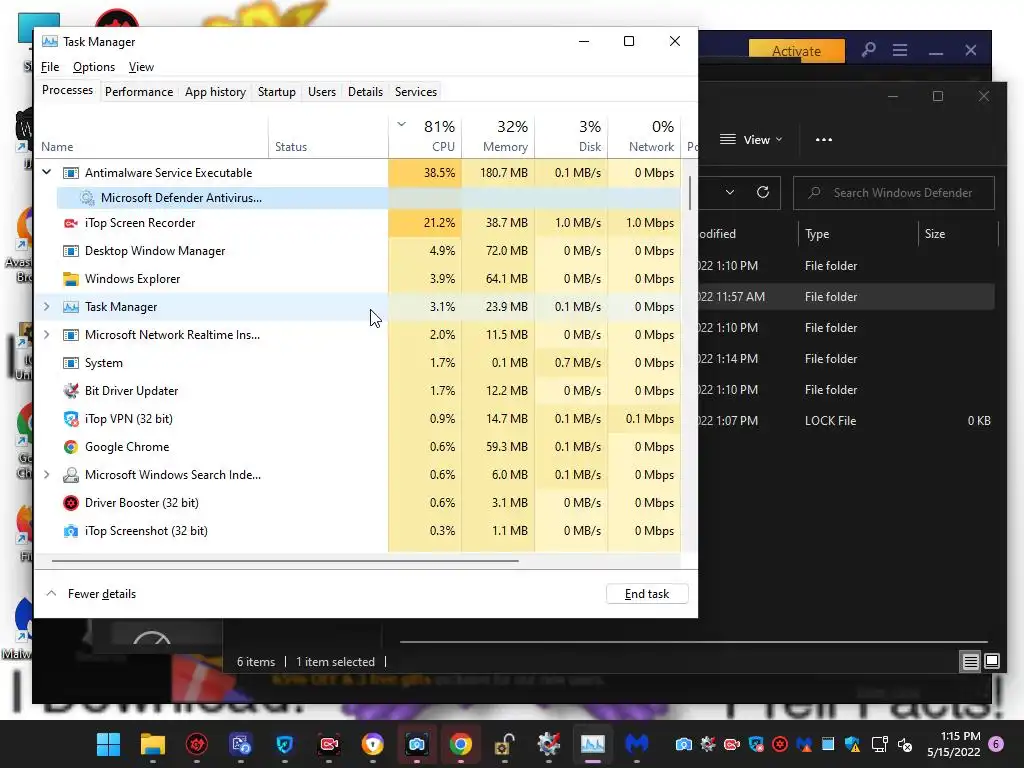
Task: Open Malwarebytes from the taskbar
Action: tap(637, 744)
